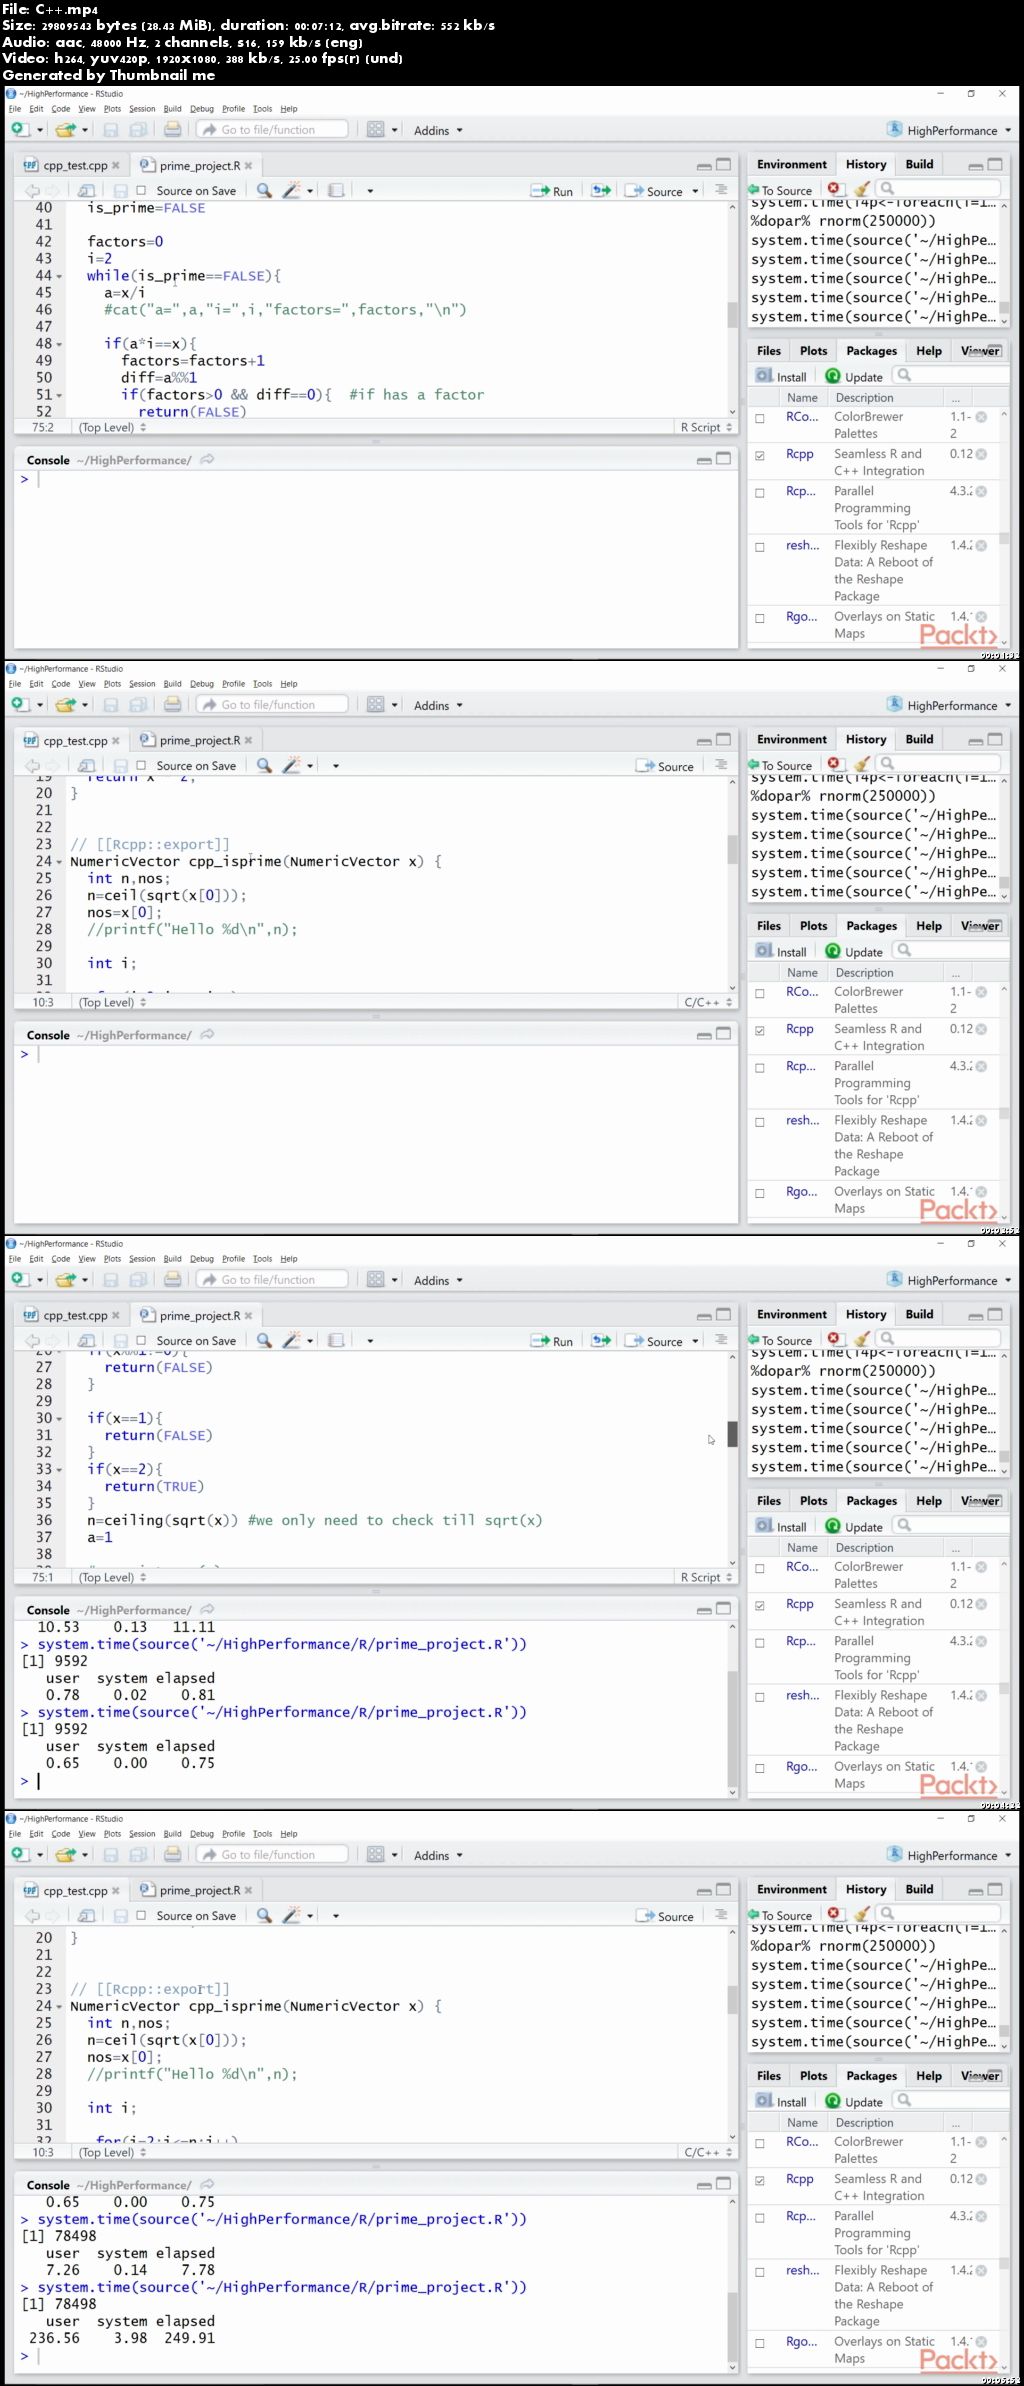
Task: Toggle Source on Save in second frame
Action: pyautogui.click(x=141, y=765)
